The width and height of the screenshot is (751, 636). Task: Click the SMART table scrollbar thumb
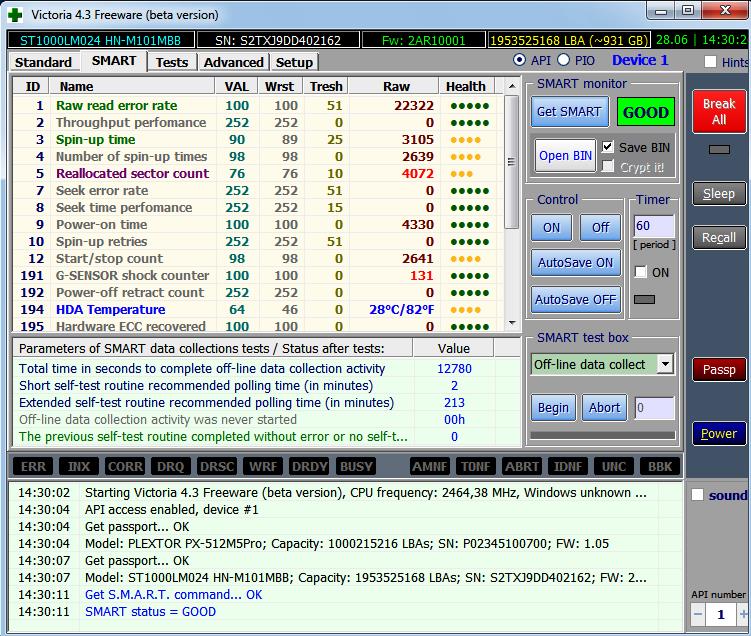(x=512, y=162)
